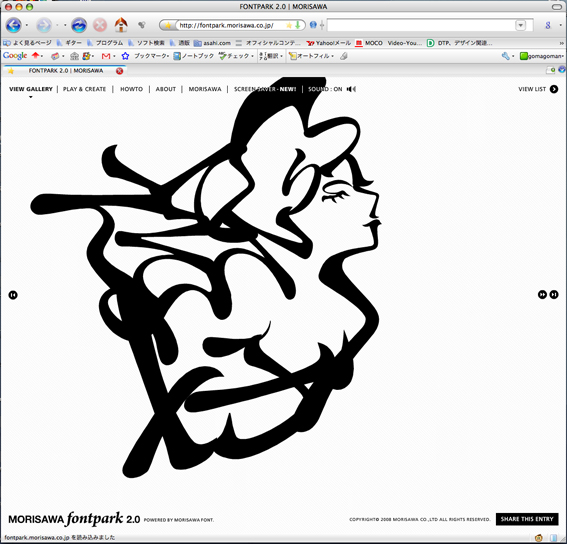Reload the page with the refresh icon
The image size is (567, 544).
click(79, 25)
